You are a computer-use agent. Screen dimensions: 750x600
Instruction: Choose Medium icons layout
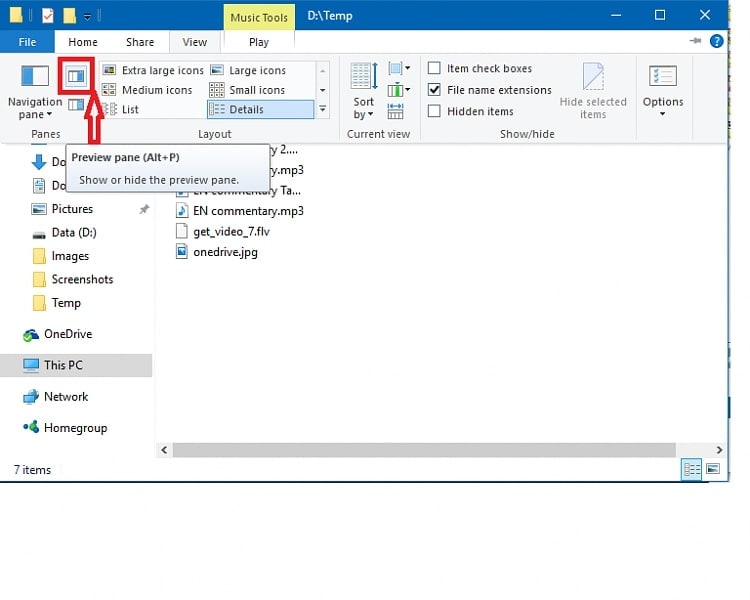tap(147, 90)
